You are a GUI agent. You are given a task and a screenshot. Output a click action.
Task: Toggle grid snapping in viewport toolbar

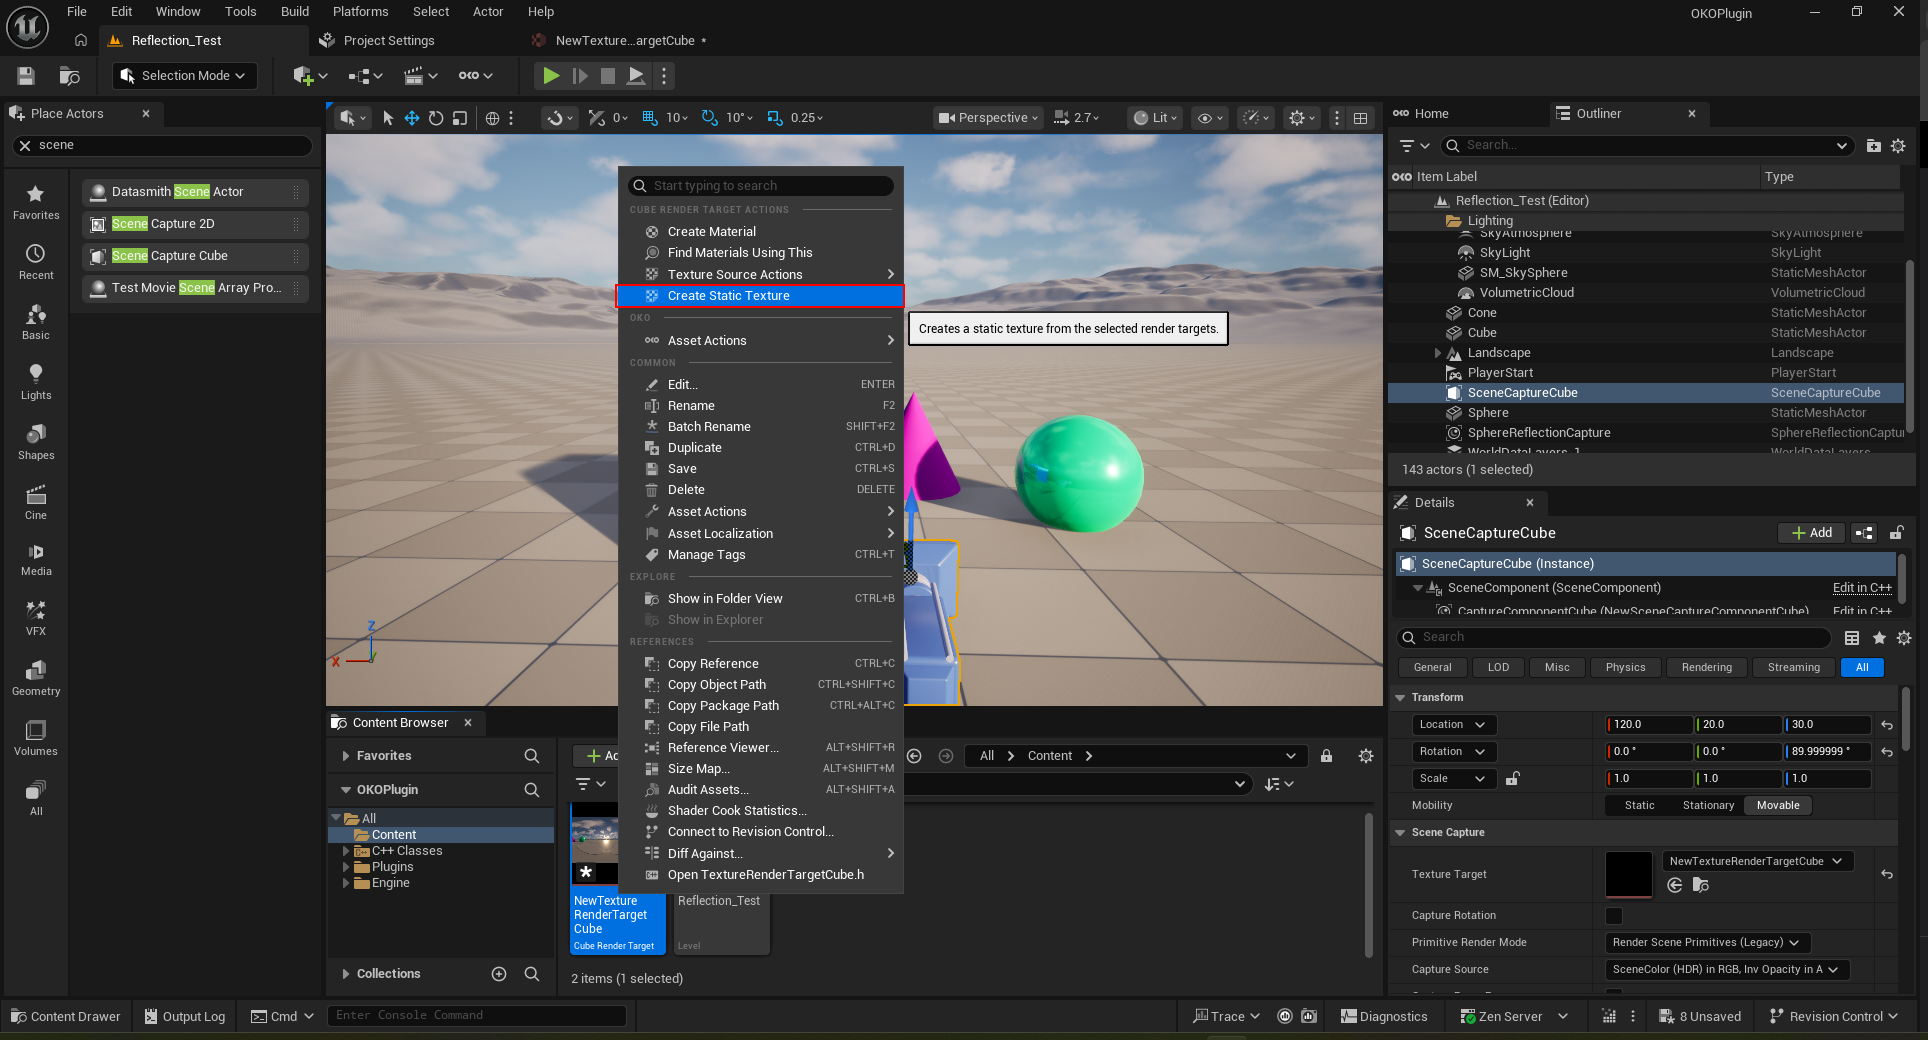650,118
